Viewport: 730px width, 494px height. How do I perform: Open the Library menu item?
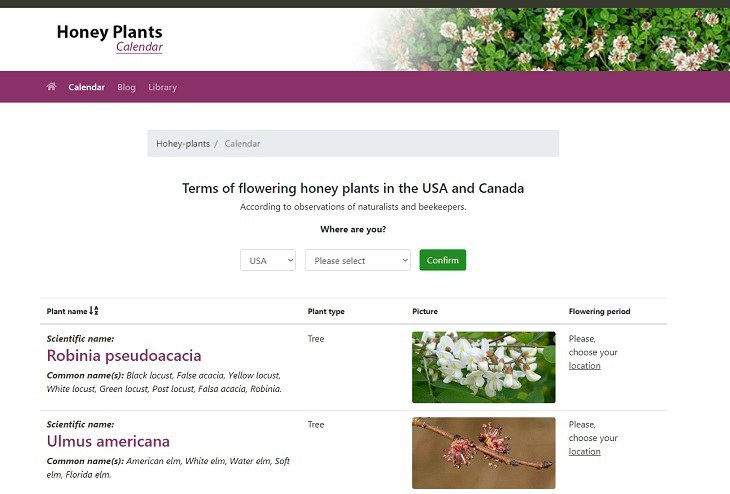click(x=162, y=87)
